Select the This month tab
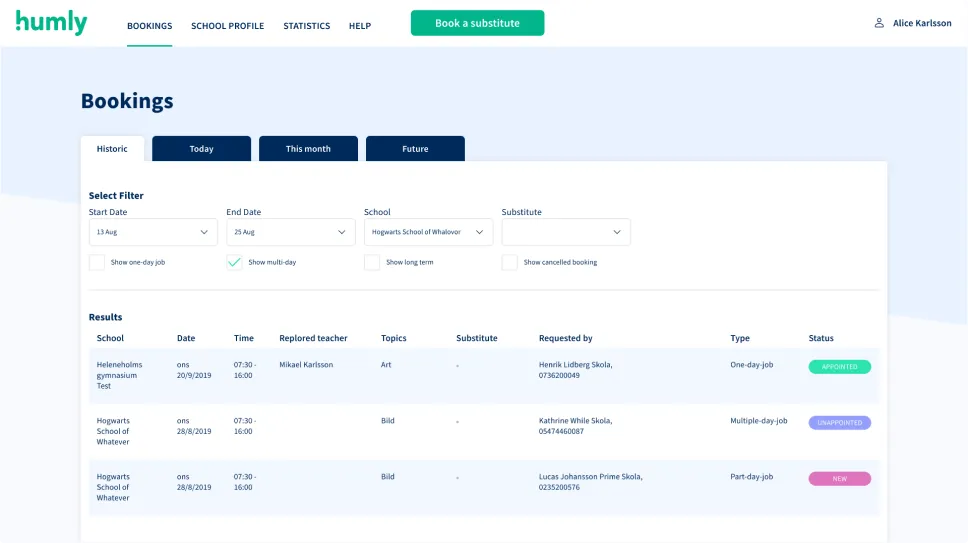Viewport: 968px width, 543px height. tap(308, 149)
